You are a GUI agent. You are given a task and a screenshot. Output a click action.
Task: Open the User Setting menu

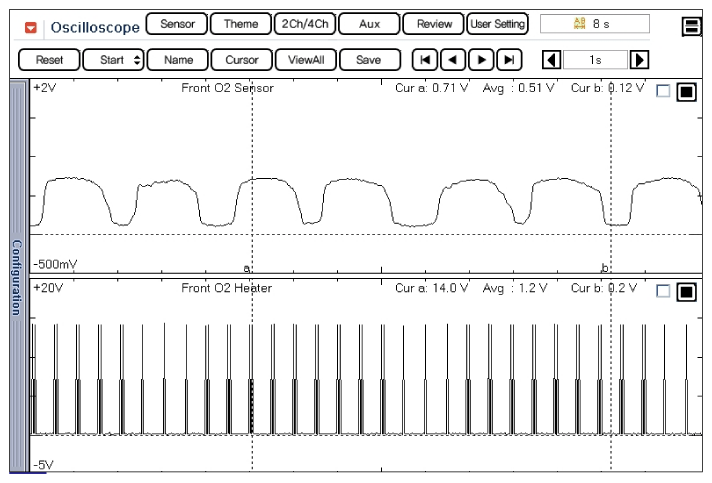[497, 24]
